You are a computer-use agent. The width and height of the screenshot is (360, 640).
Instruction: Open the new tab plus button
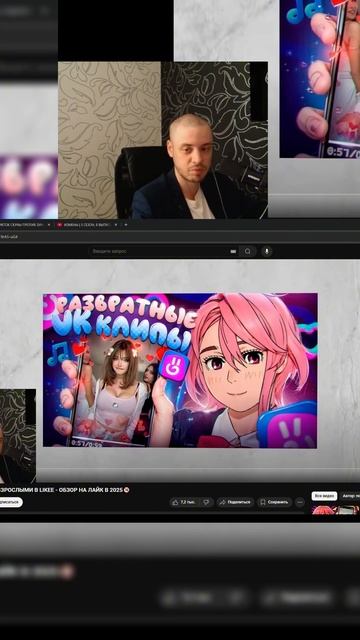click(x=126, y=224)
